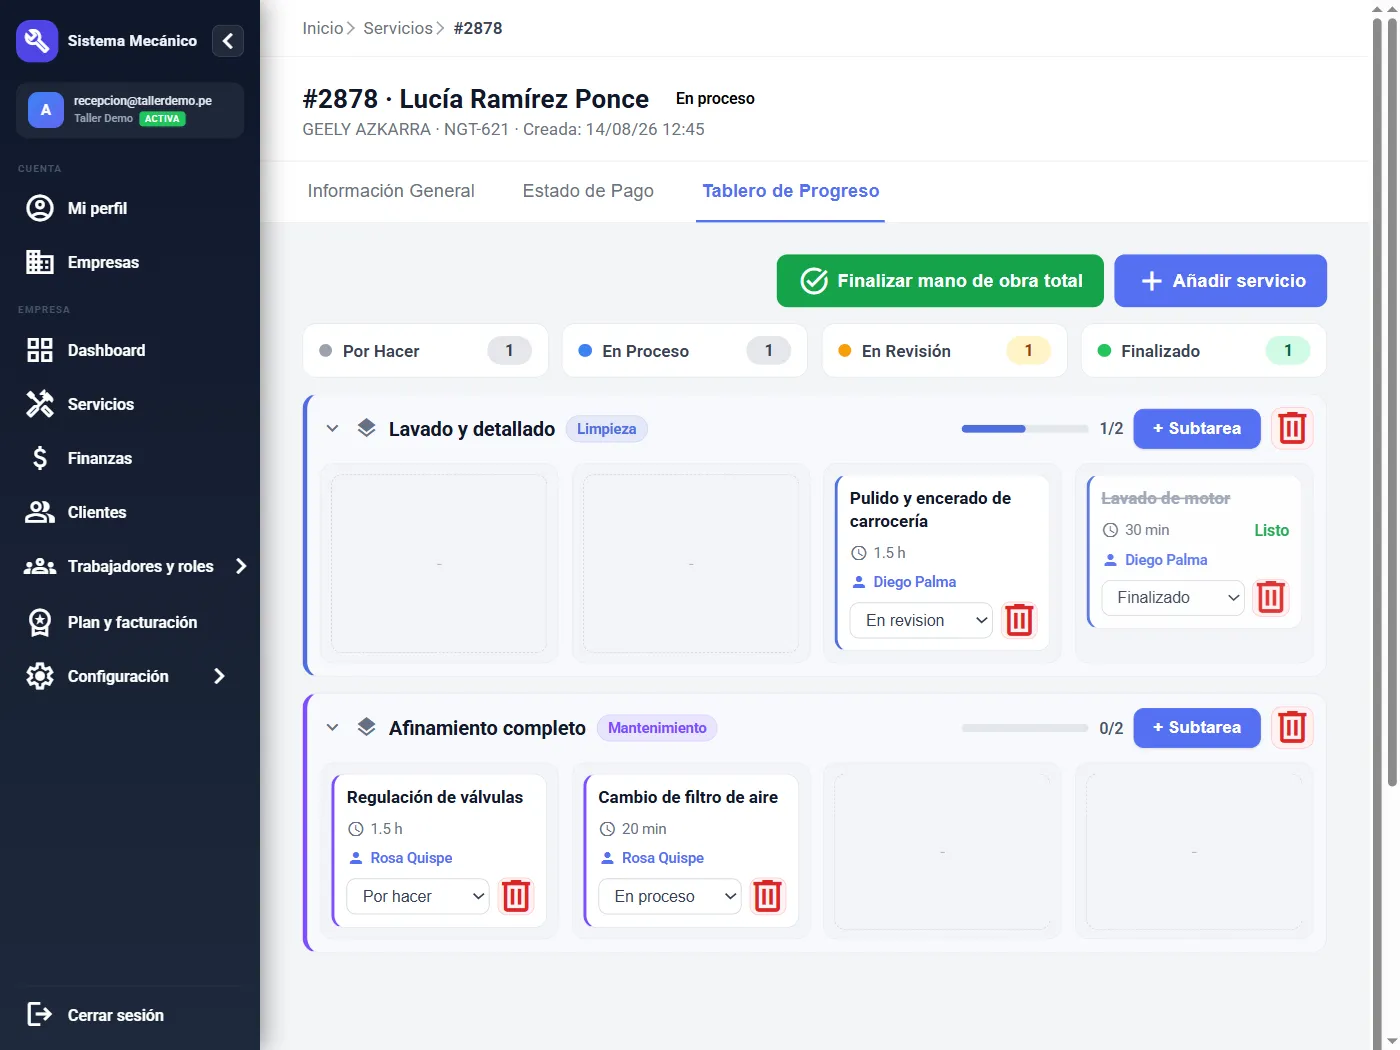The image size is (1400, 1050).
Task: Click the Clientes people icon
Action: point(40,512)
